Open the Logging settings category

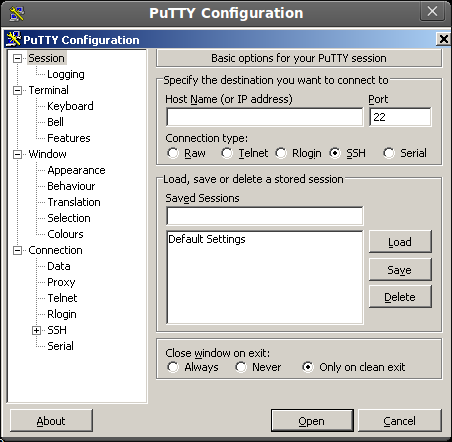66,74
